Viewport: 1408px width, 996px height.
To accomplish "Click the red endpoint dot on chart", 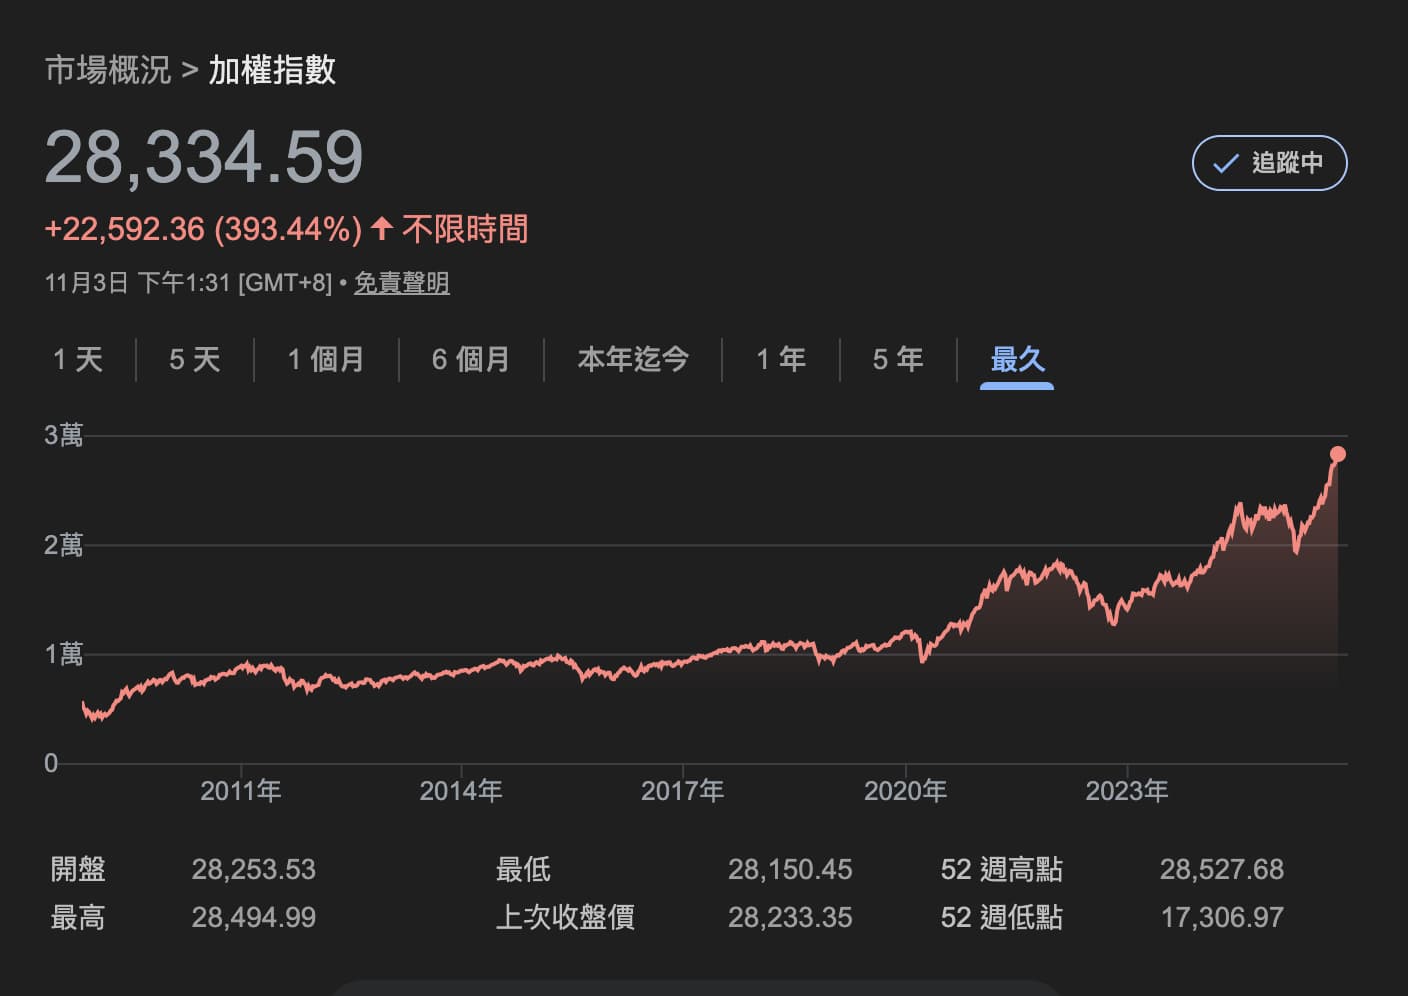I will click(x=1337, y=454).
